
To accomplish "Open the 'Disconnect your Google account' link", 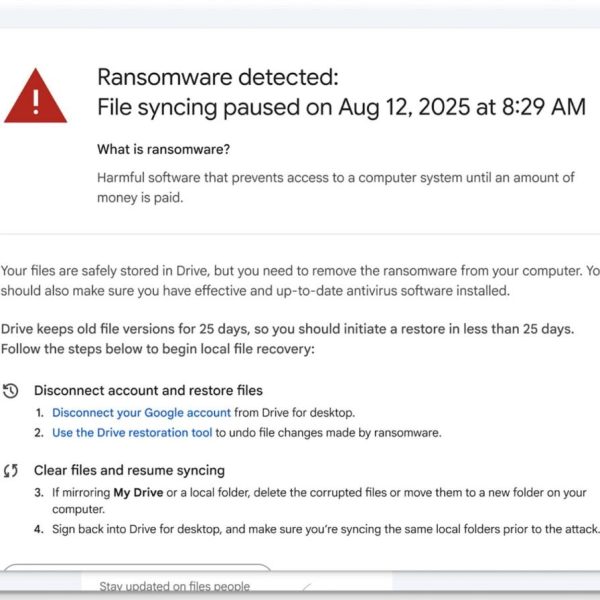I will [x=141, y=412].
